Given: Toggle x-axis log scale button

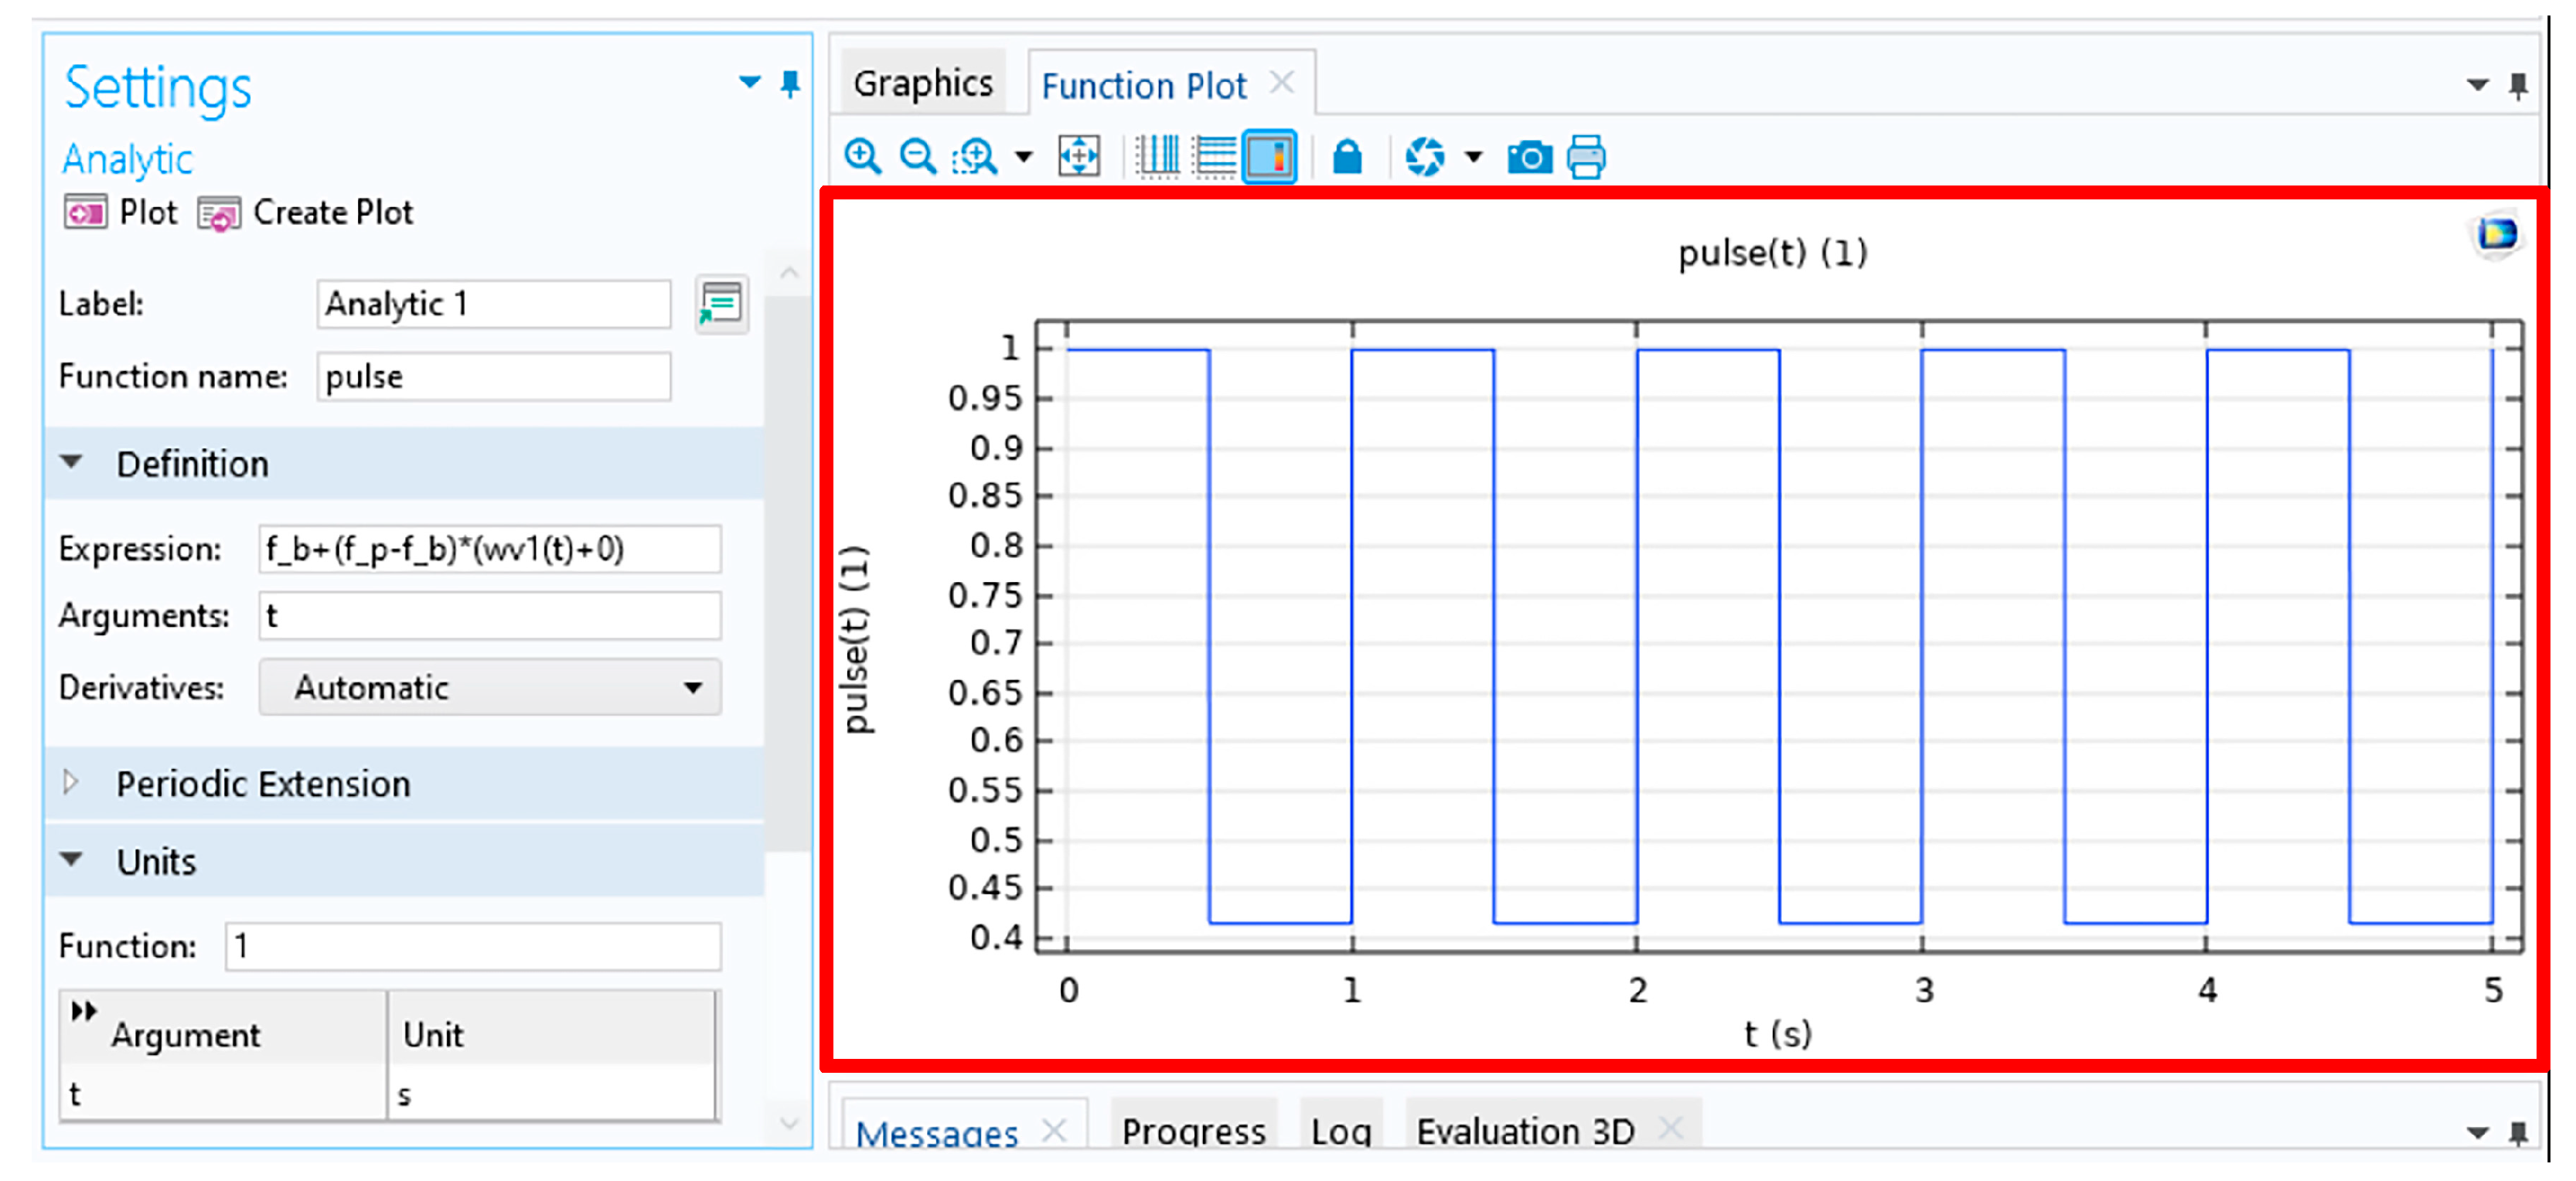Looking at the screenshot, I should click(x=1157, y=157).
